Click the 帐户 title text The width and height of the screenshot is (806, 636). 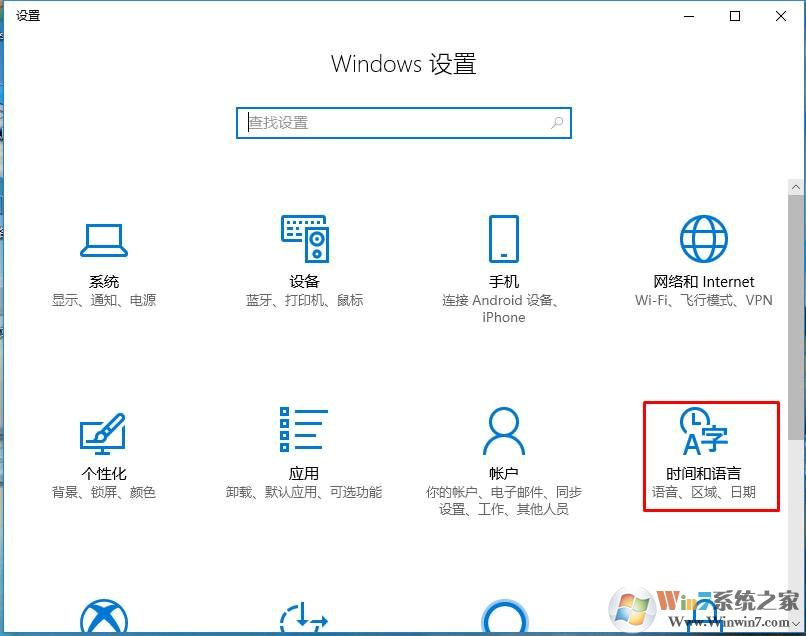(504, 474)
